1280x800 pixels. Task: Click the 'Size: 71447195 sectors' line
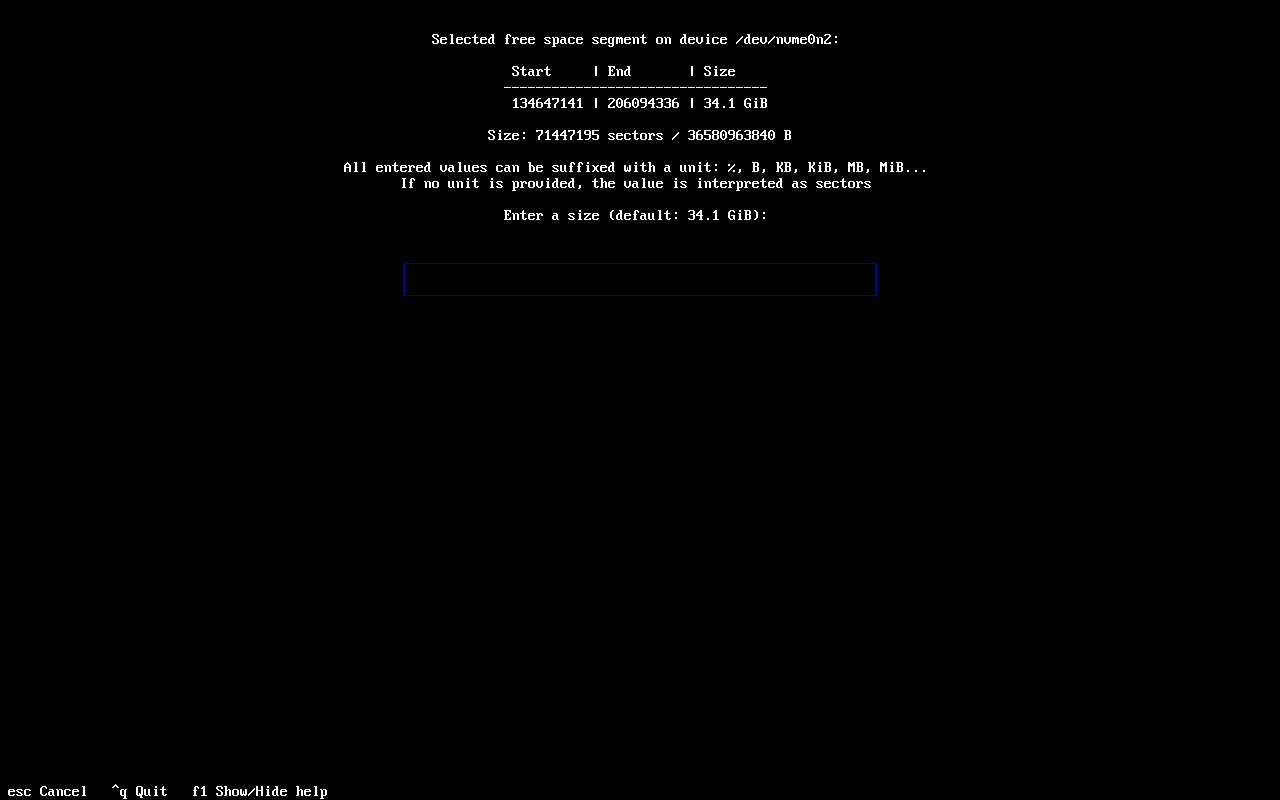[640, 135]
